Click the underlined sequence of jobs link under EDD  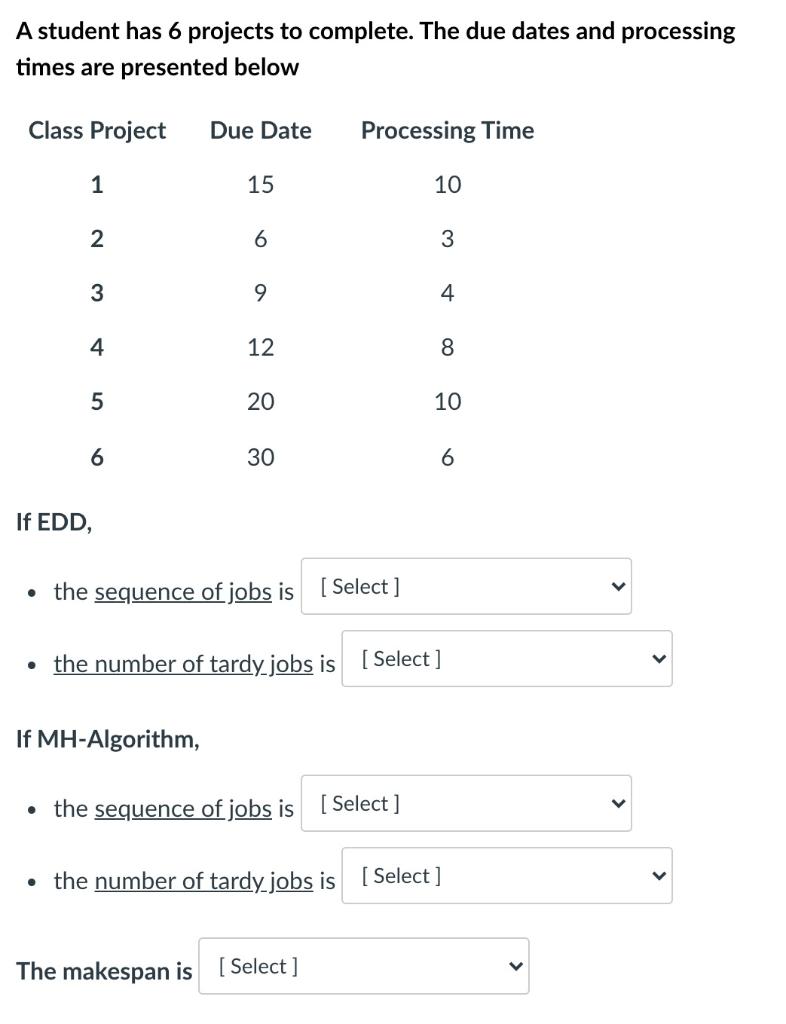(181, 591)
